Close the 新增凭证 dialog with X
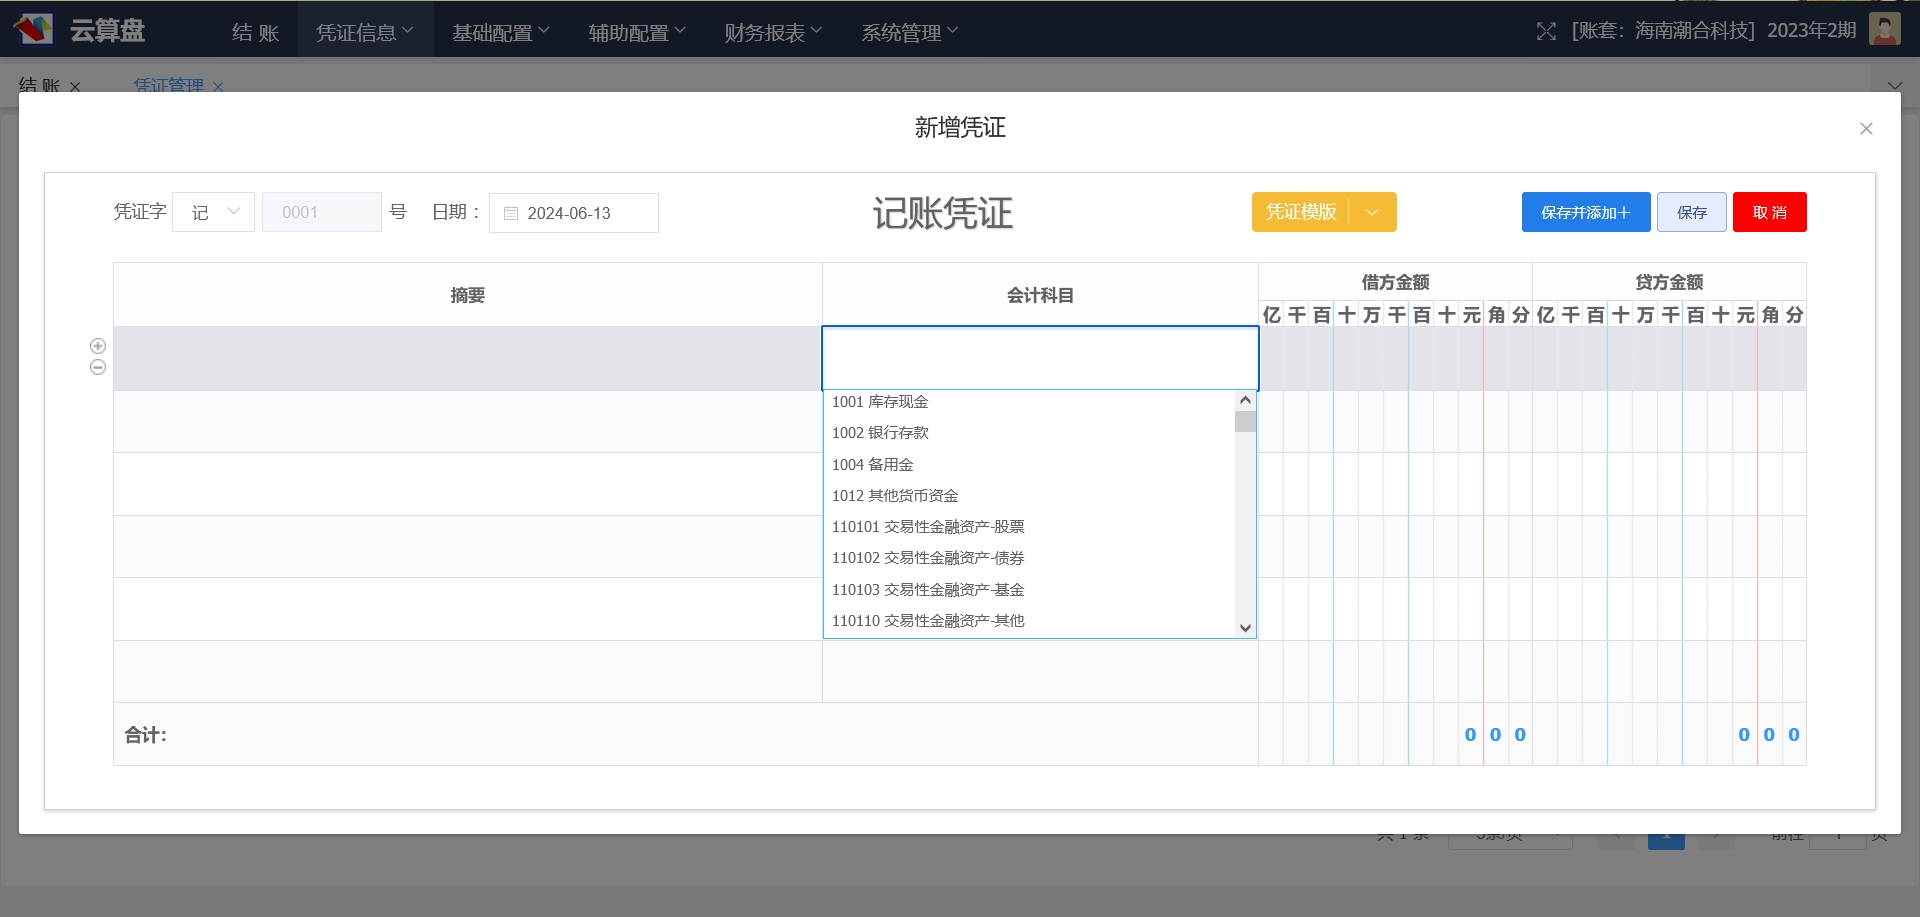The width and height of the screenshot is (1920, 917). click(x=1866, y=129)
